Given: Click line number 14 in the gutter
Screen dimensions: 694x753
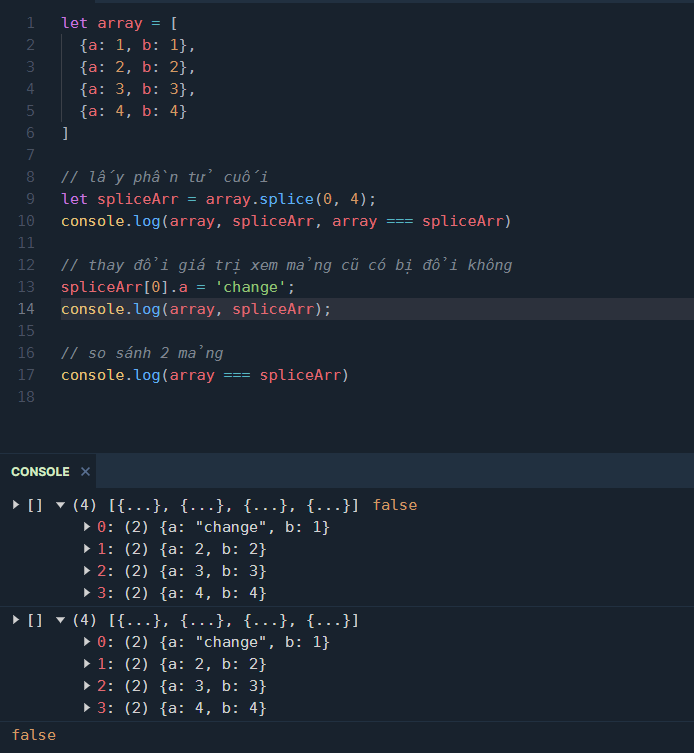Looking at the screenshot, I should 26,309.
